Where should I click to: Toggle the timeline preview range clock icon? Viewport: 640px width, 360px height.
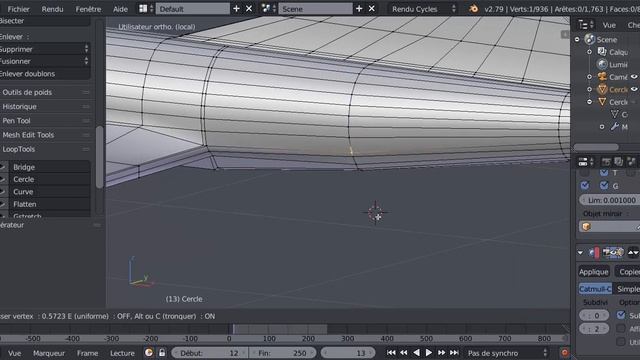click(149, 353)
